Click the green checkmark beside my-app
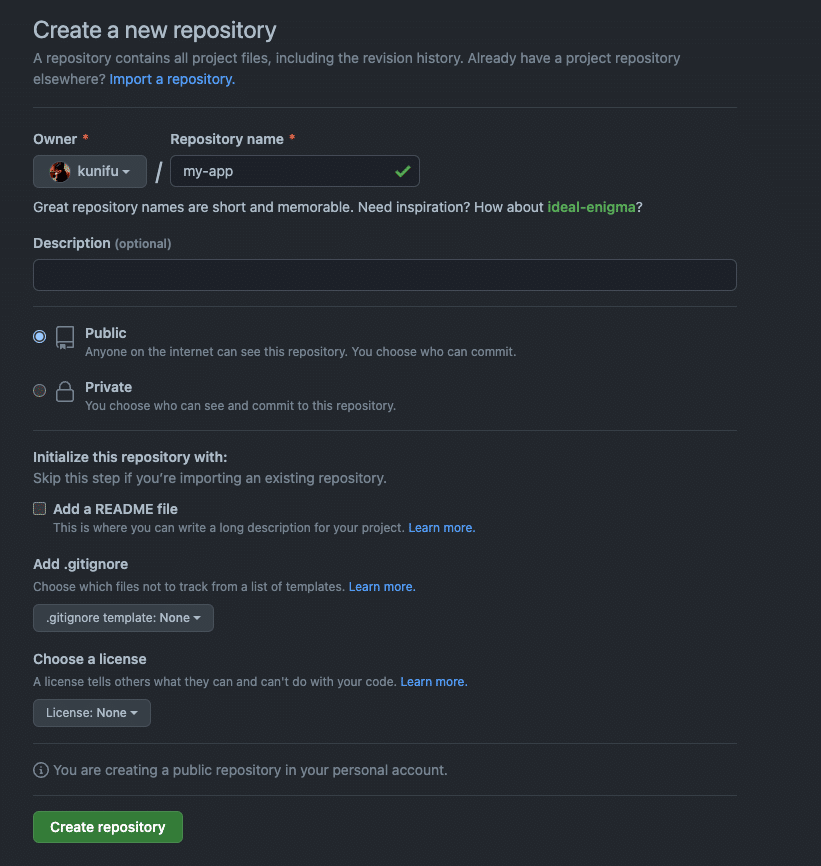The height and width of the screenshot is (866, 821). 403,171
